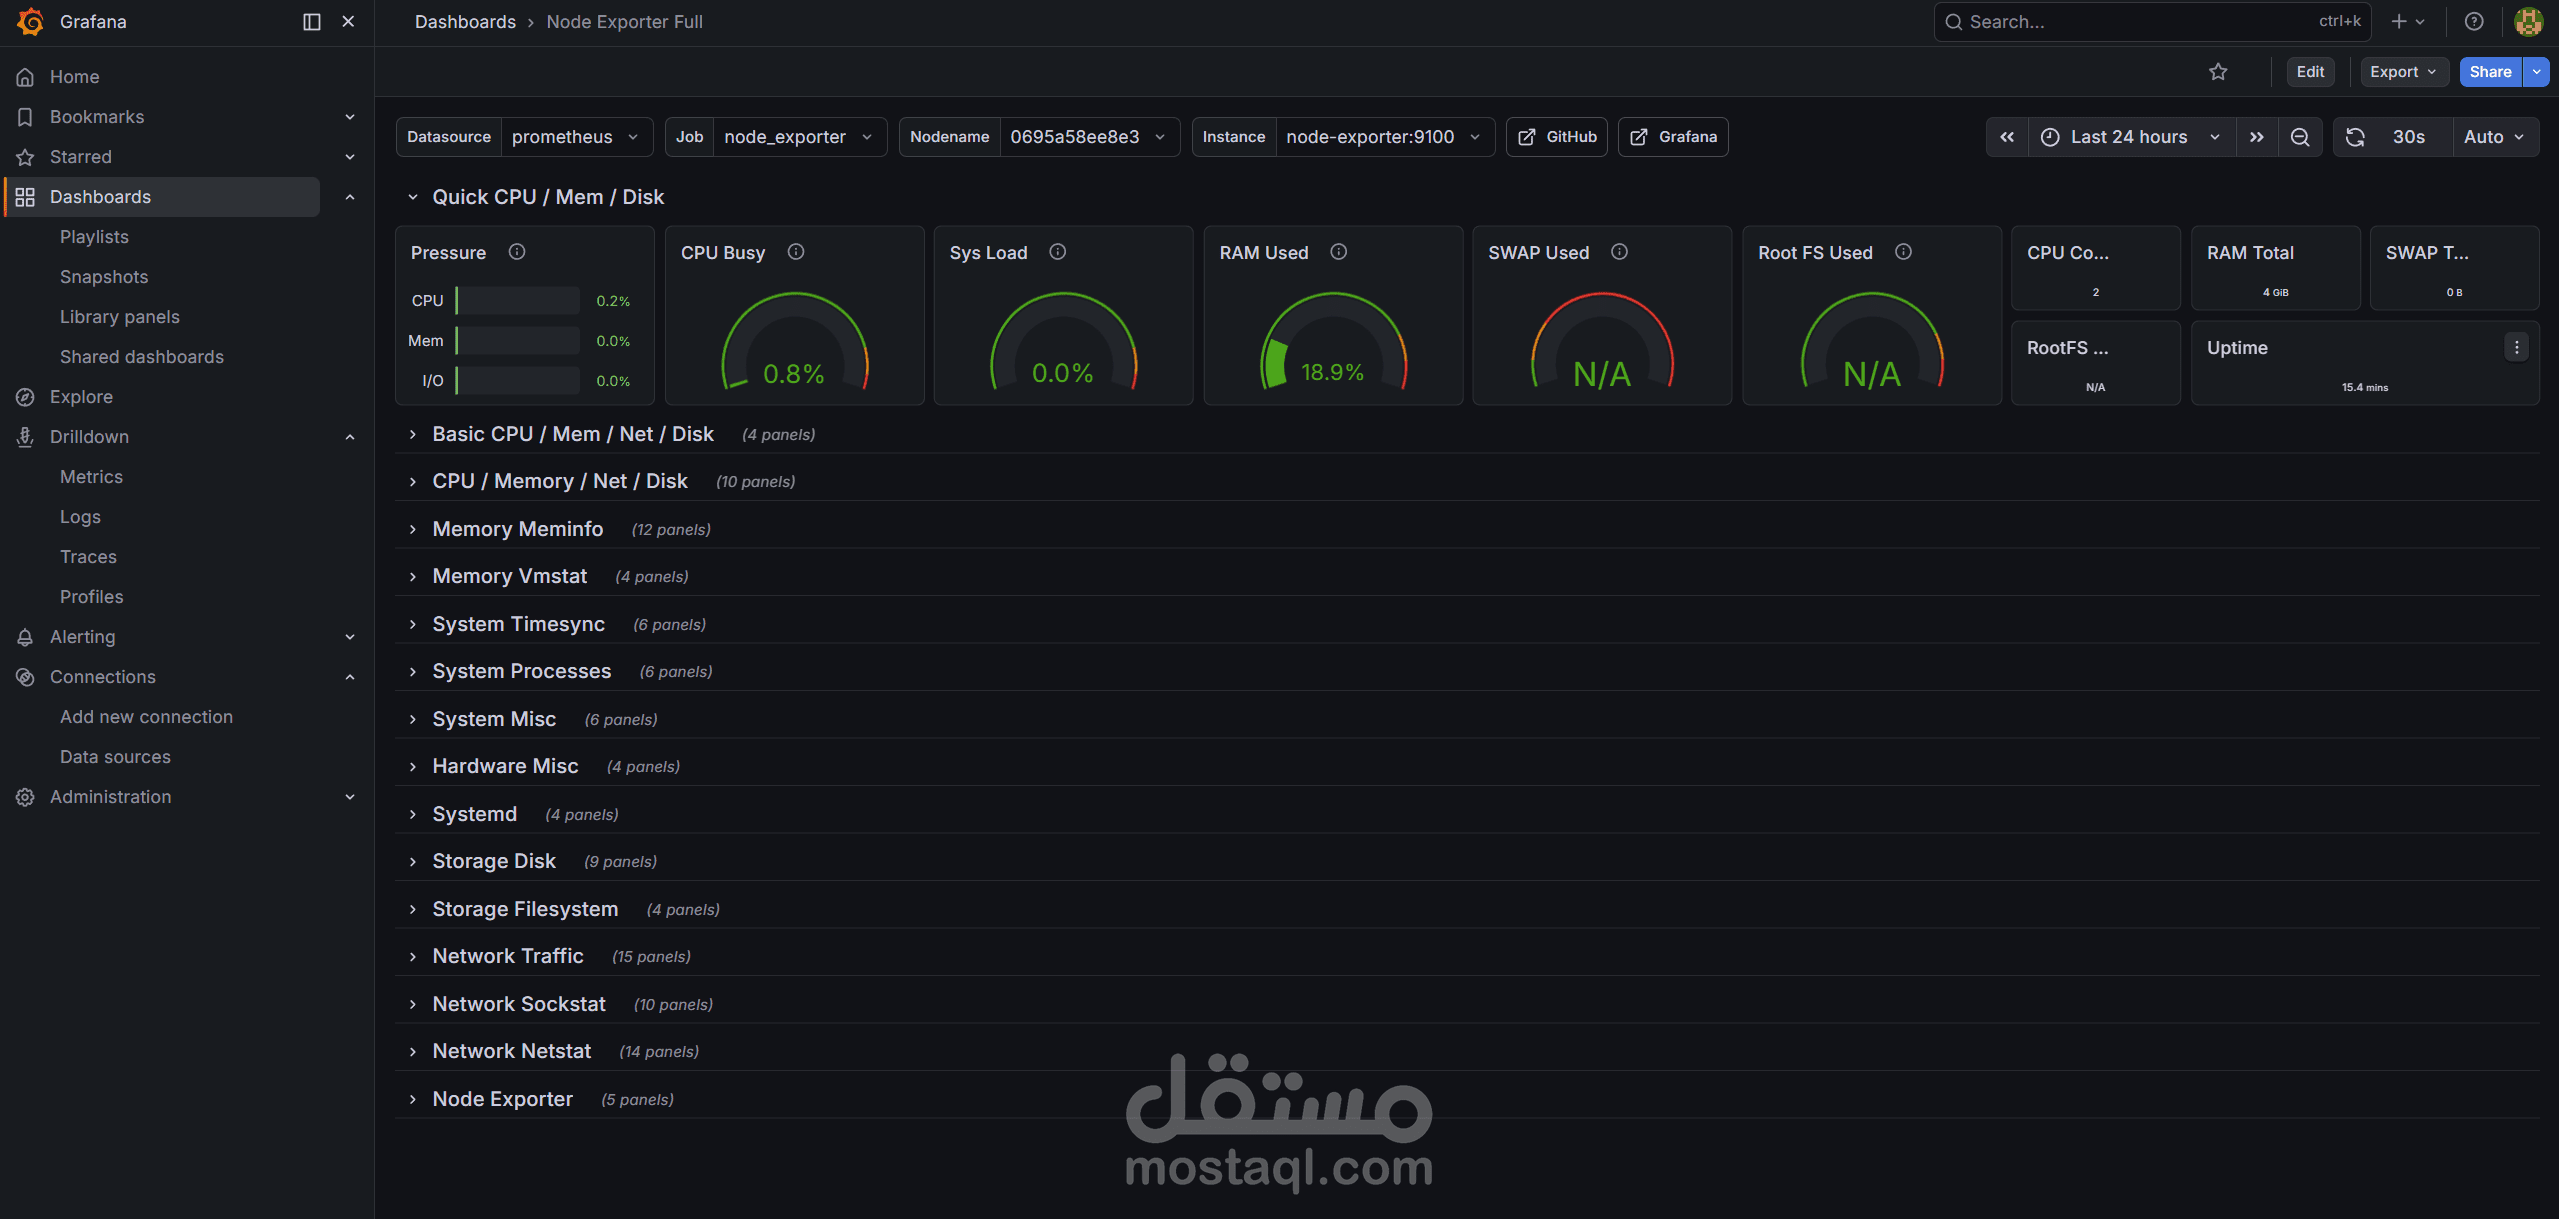Expand the Network Traffic row
Image resolution: width=2559 pixels, height=1219 pixels.
point(508,956)
